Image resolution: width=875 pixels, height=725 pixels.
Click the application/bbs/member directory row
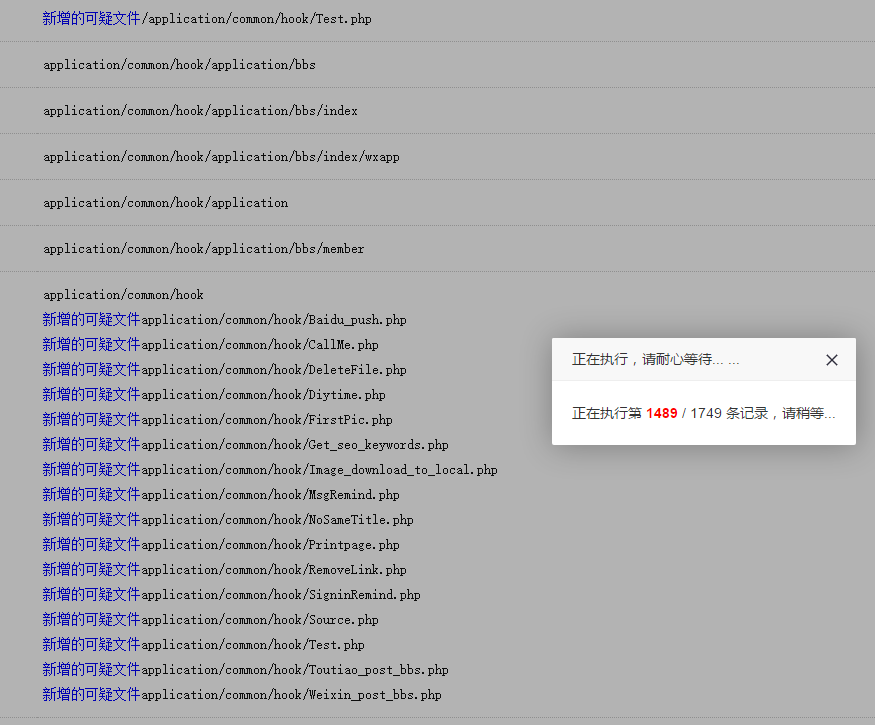point(203,249)
